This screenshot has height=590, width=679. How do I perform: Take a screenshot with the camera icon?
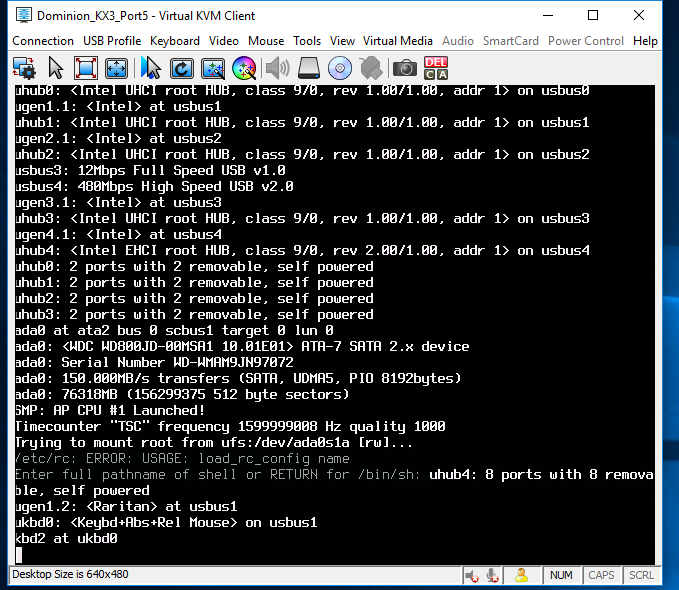pyautogui.click(x=404, y=68)
